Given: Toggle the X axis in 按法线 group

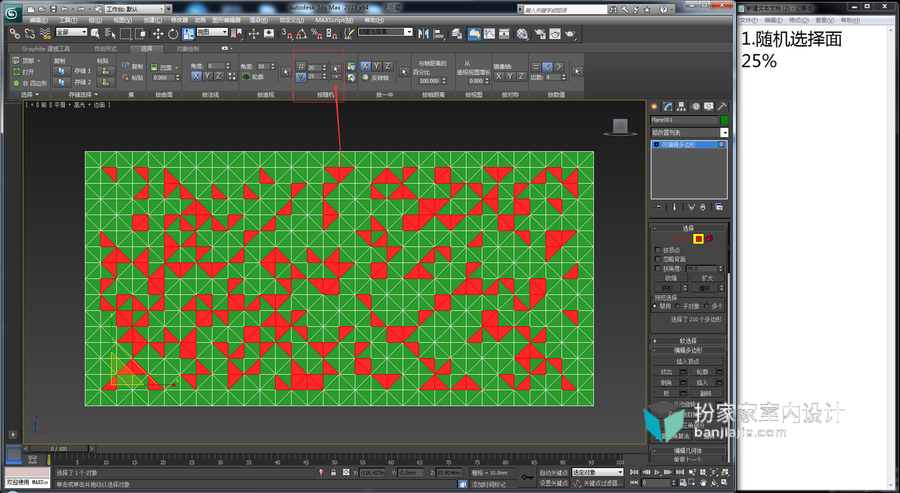Looking at the screenshot, I should pos(196,76).
